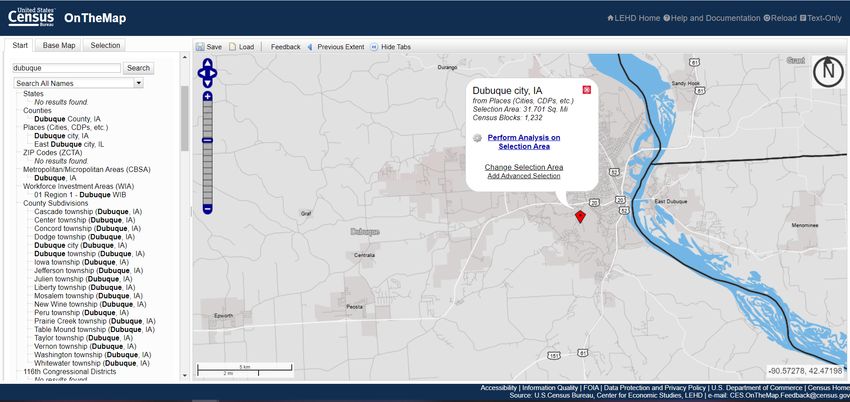The height and width of the screenshot is (402, 850).
Task: Click the red map marker
Action: click(x=579, y=217)
